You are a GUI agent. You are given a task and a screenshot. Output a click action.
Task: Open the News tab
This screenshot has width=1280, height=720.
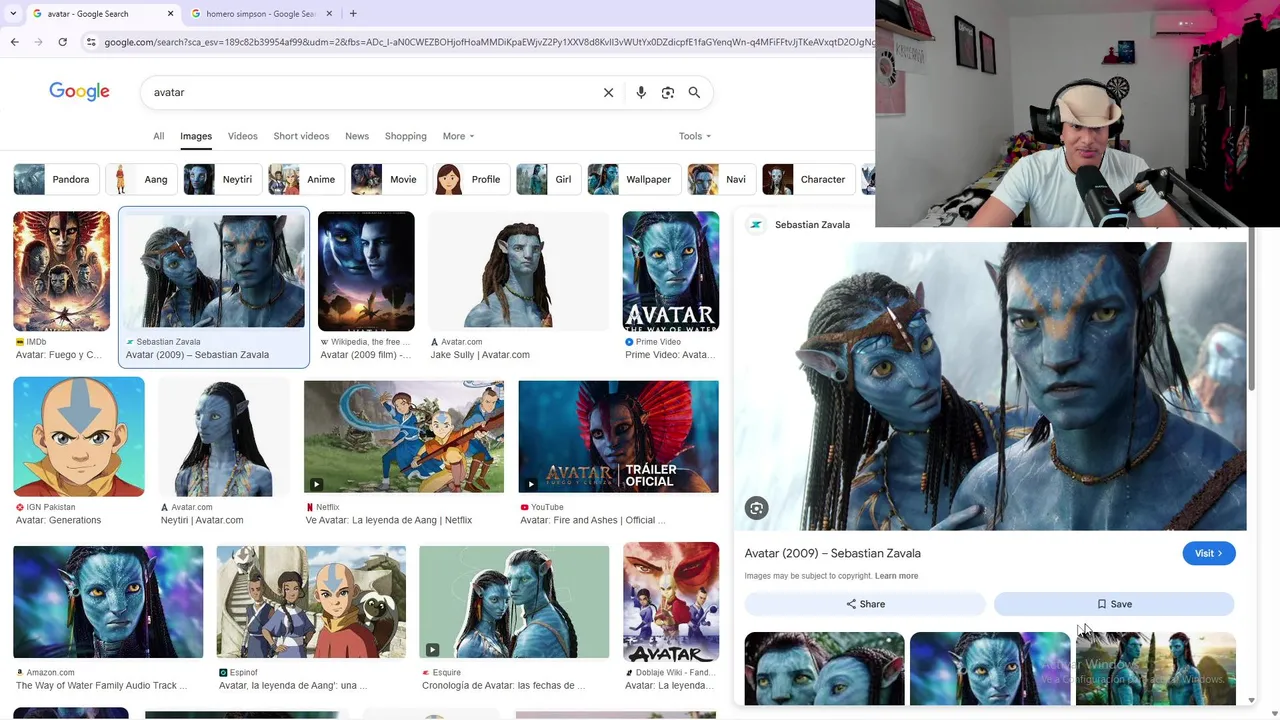pyautogui.click(x=357, y=136)
